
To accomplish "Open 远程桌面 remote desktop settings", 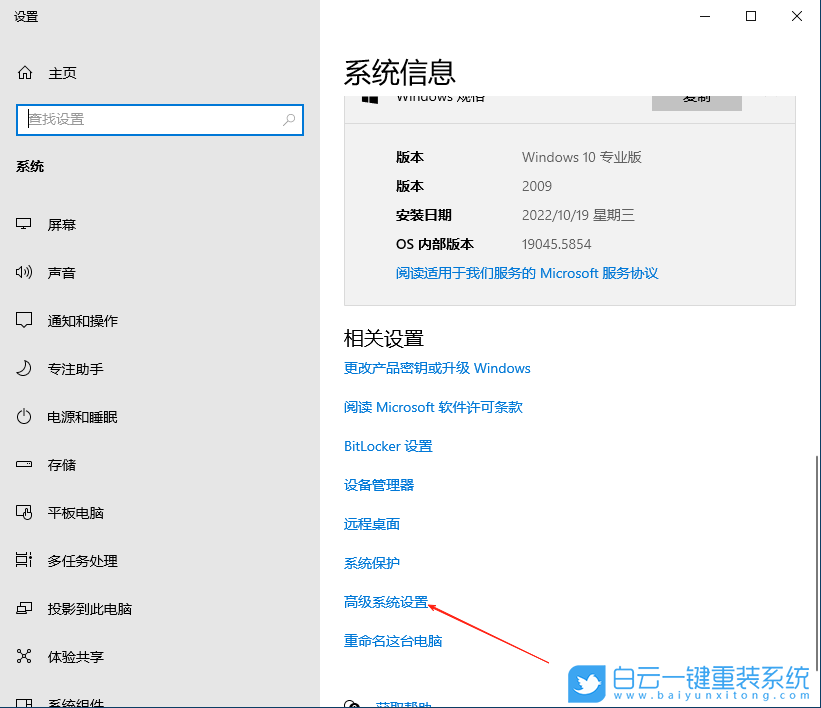I will click(x=371, y=524).
